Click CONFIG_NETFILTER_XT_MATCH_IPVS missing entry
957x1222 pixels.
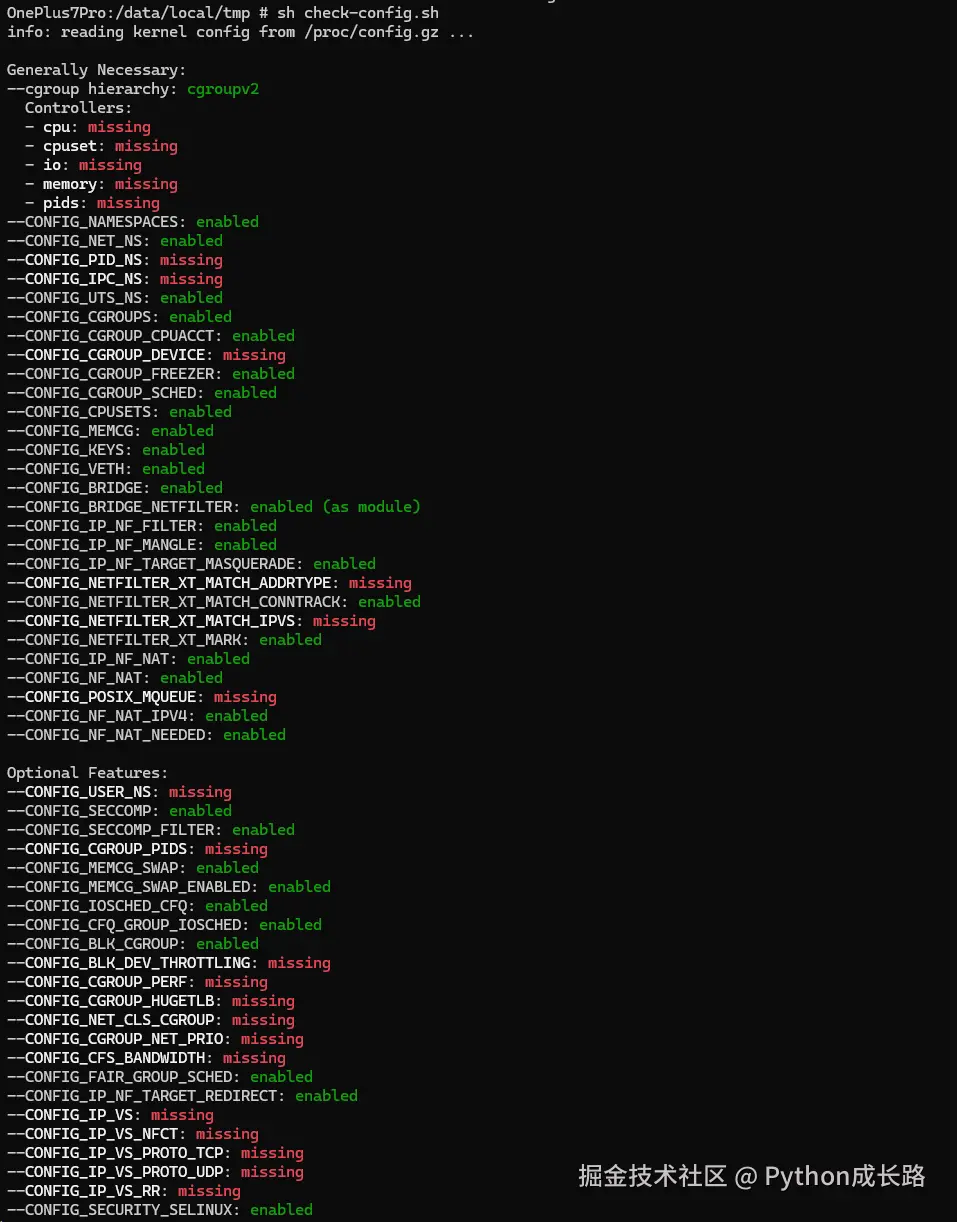[191, 621]
